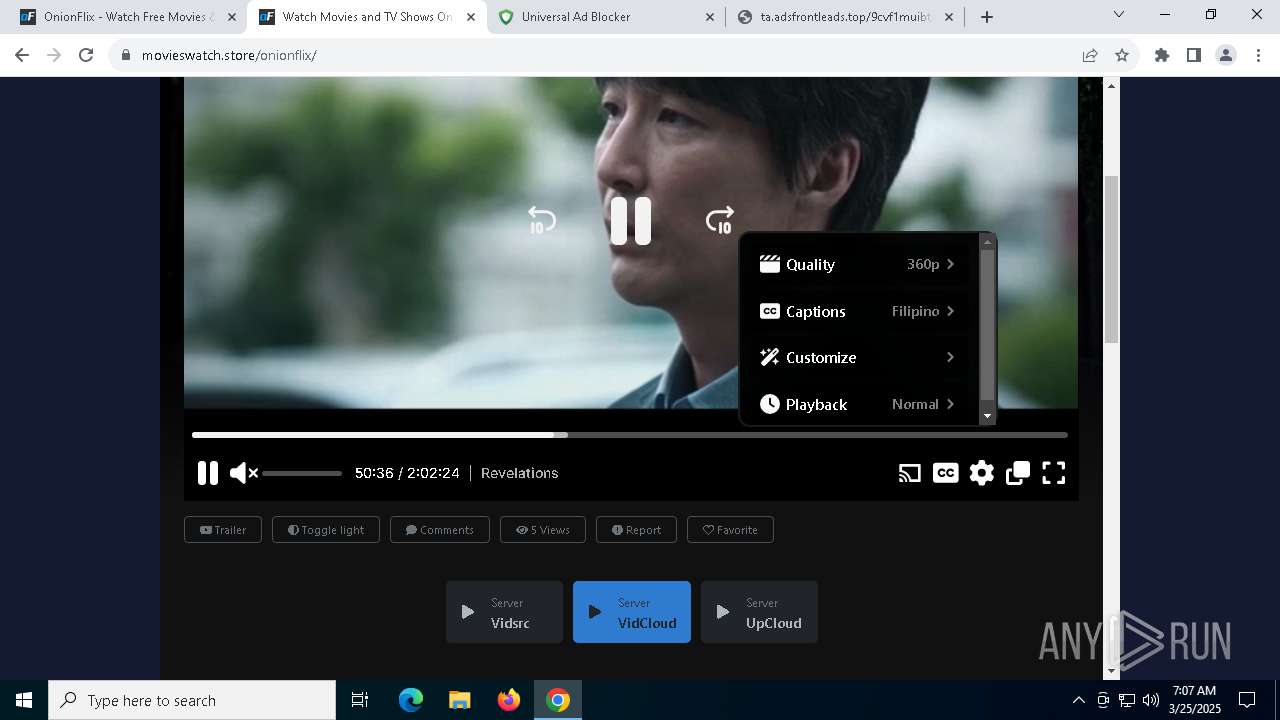Expand the Customize chevron arrow

pyautogui.click(x=950, y=357)
